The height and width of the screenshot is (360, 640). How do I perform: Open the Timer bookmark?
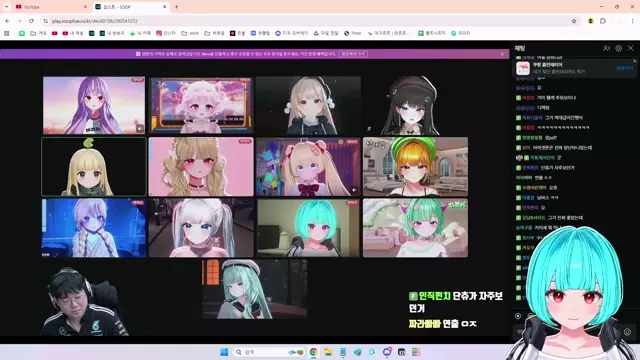(x=353, y=33)
